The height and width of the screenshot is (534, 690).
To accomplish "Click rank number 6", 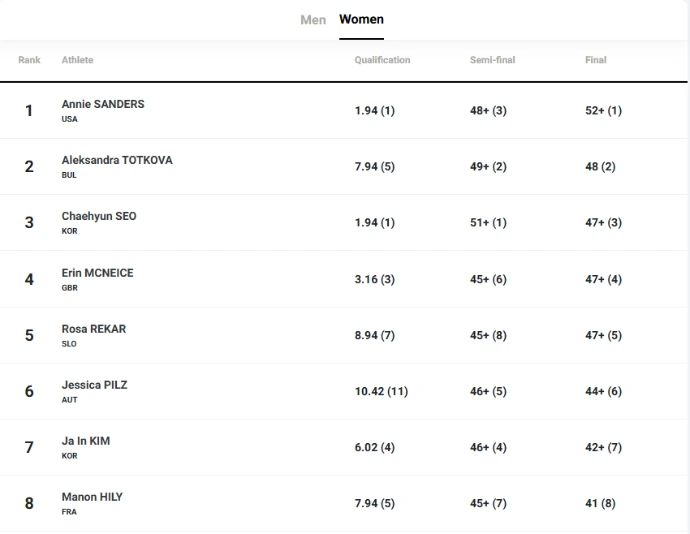I will point(29,391).
